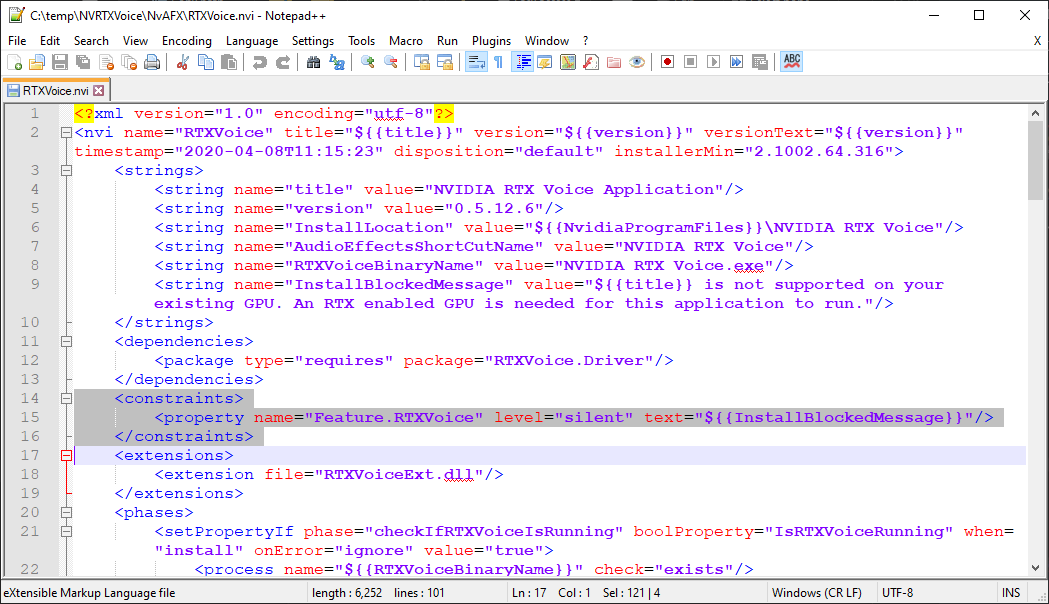The image size is (1049, 604).
Task: Zoom in with magnifier plus icon
Action: click(x=367, y=62)
